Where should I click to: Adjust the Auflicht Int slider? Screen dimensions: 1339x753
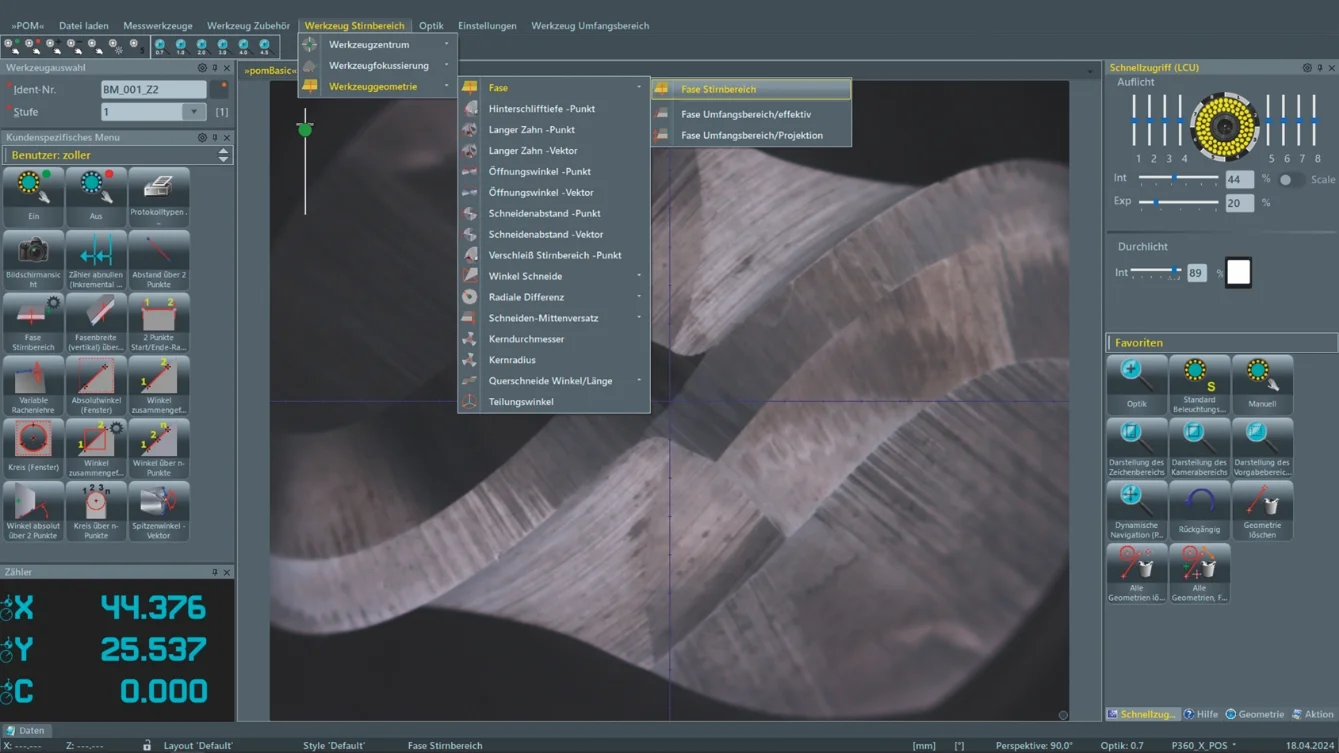1175,178
